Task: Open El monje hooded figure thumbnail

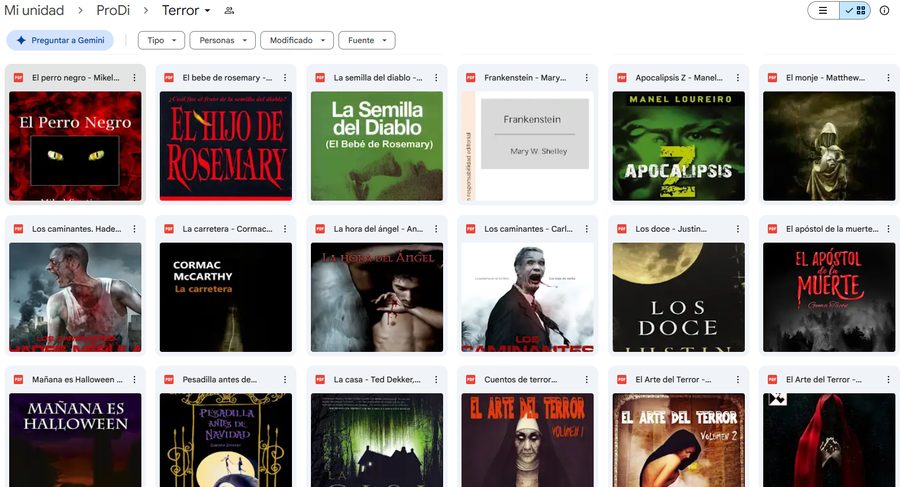Action: pyautogui.click(x=829, y=146)
